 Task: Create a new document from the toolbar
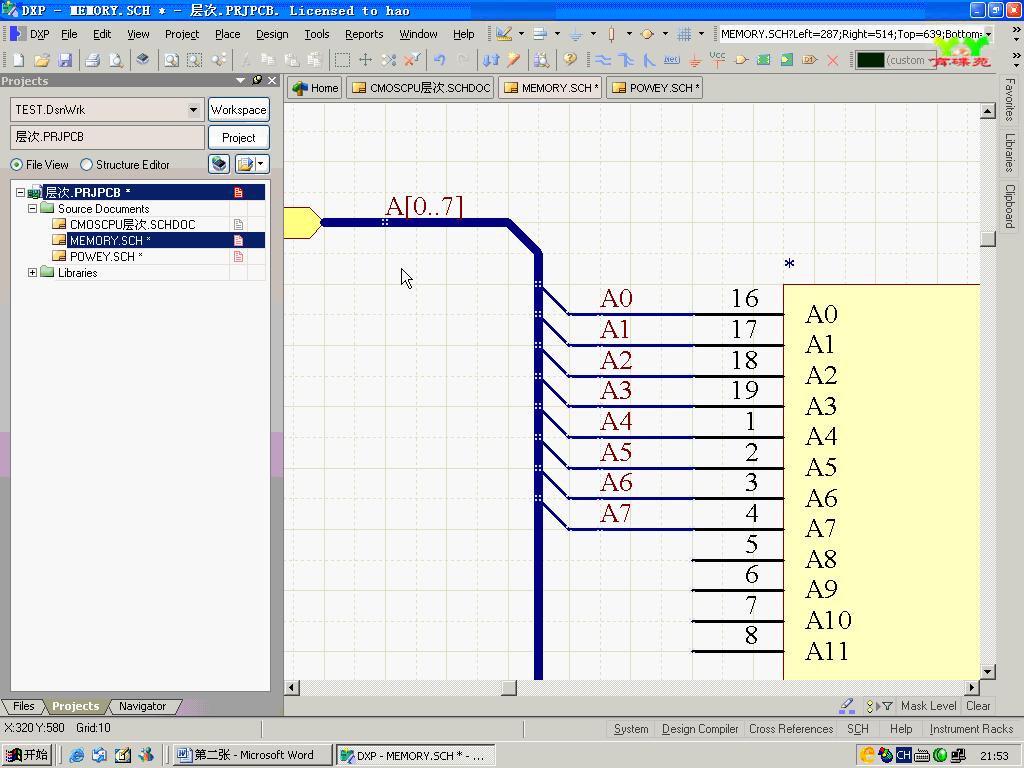tap(18, 60)
